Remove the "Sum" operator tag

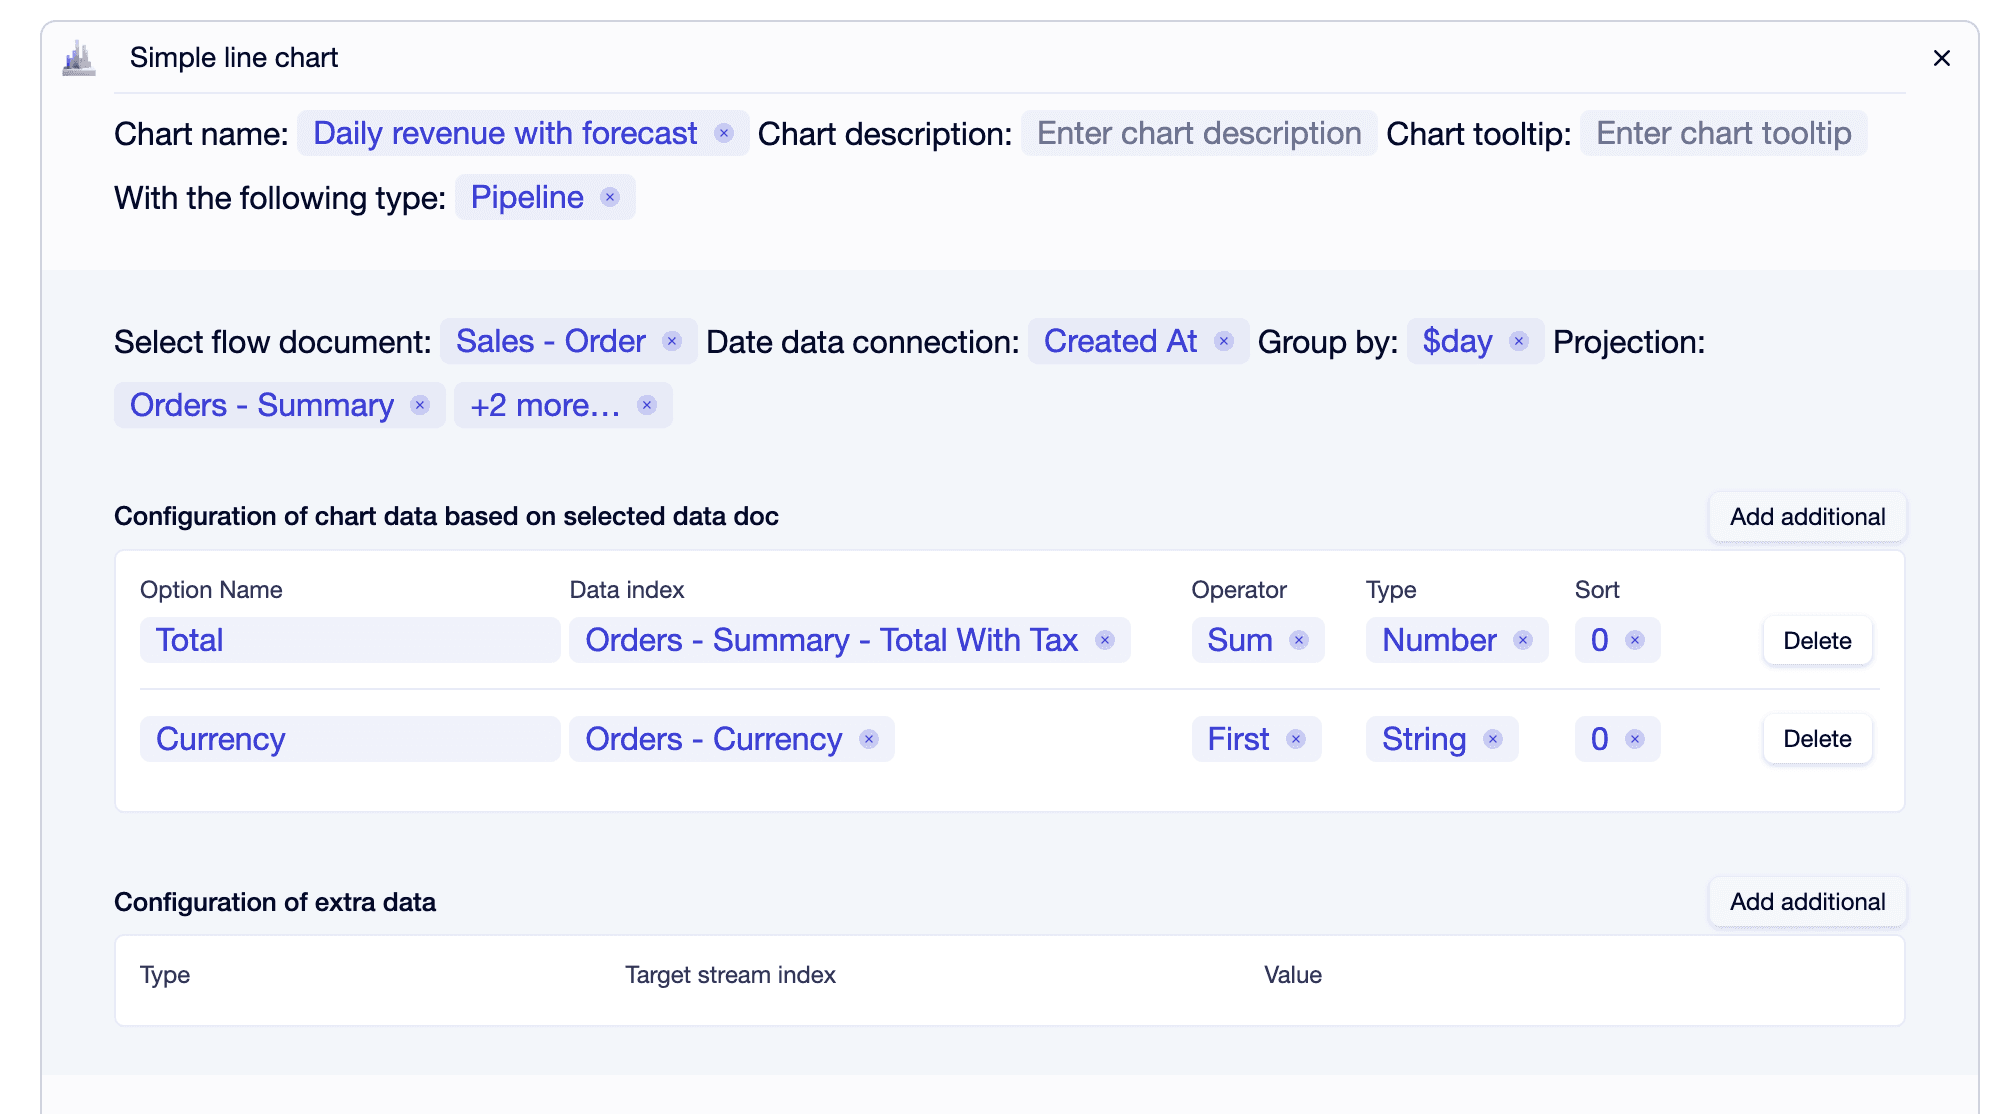click(x=1298, y=640)
